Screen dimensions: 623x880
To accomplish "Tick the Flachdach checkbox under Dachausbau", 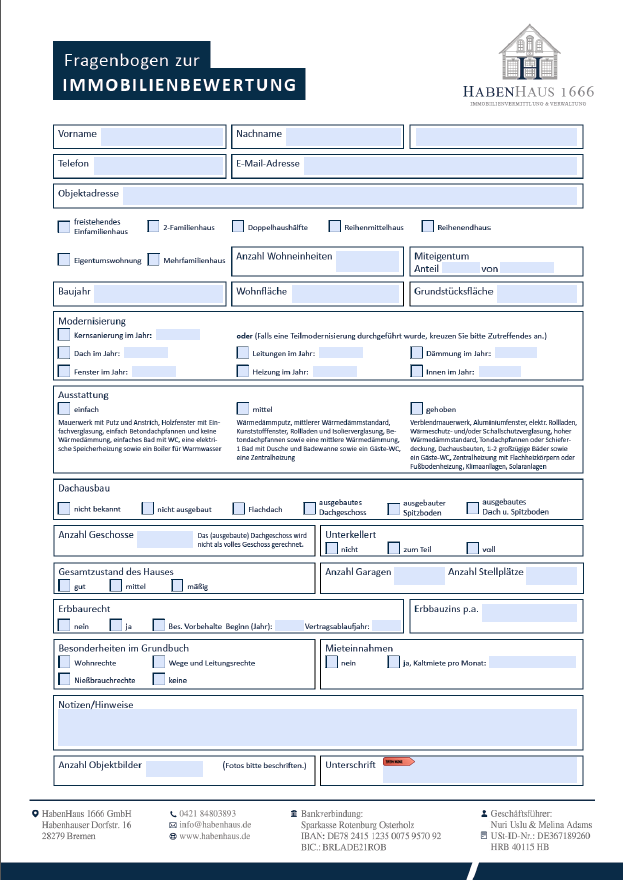I will [x=239, y=508].
